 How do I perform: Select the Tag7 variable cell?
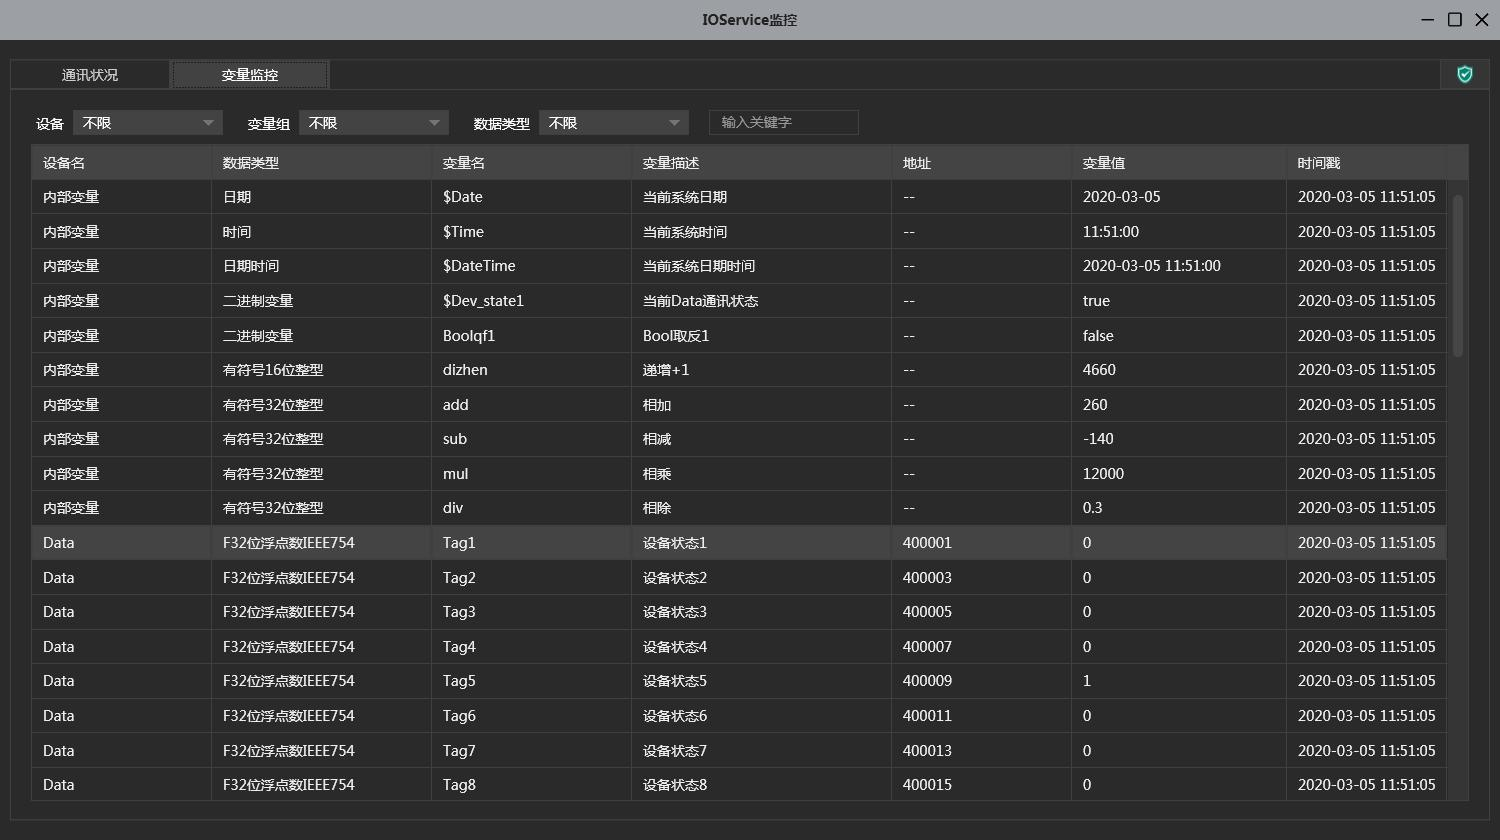click(x=531, y=751)
